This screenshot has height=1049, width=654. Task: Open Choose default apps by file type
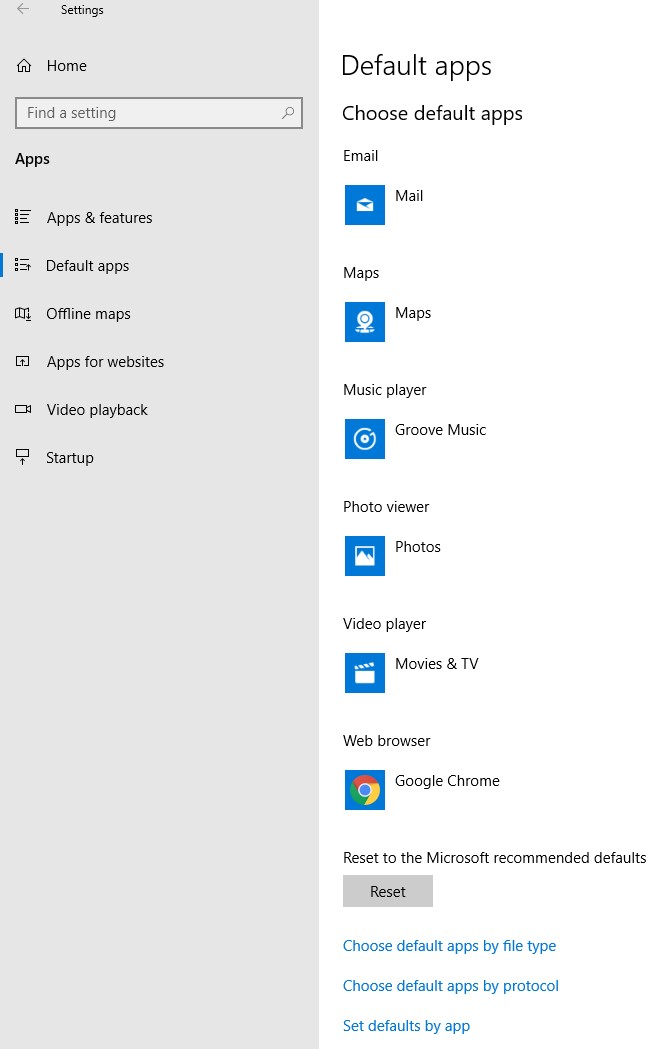tap(449, 946)
